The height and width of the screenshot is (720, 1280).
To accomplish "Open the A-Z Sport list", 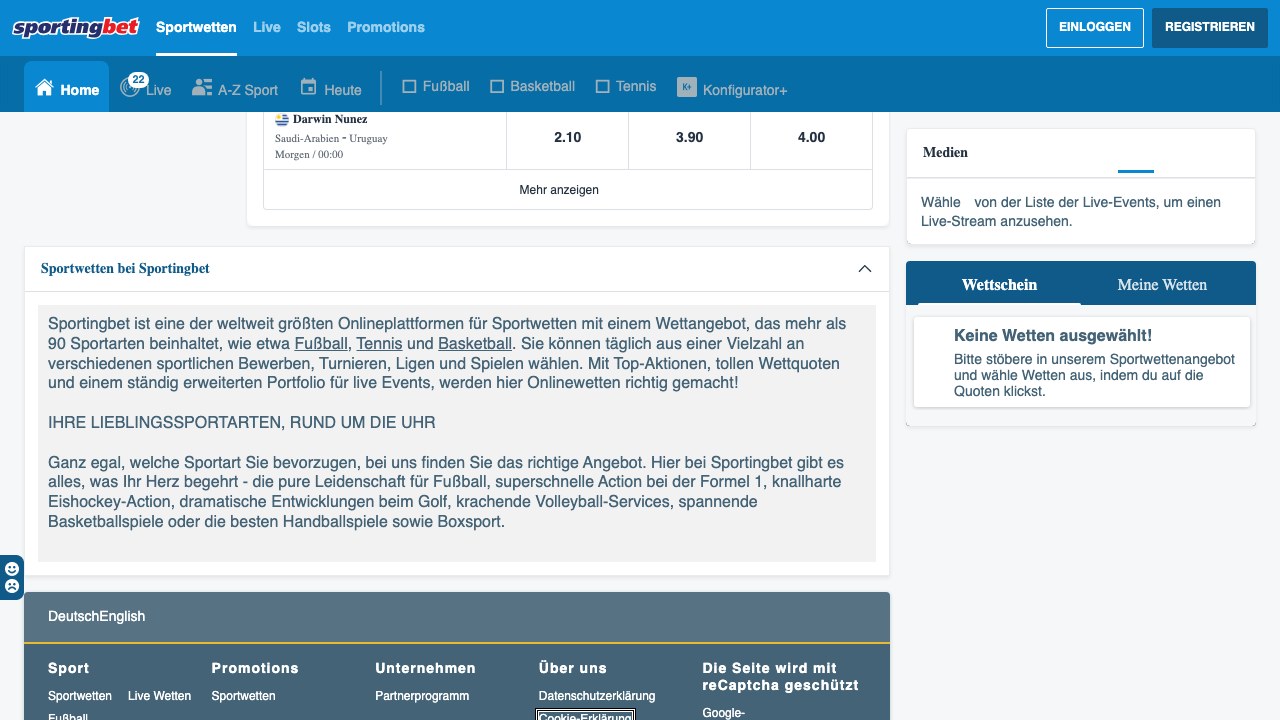I will [x=235, y=88].
